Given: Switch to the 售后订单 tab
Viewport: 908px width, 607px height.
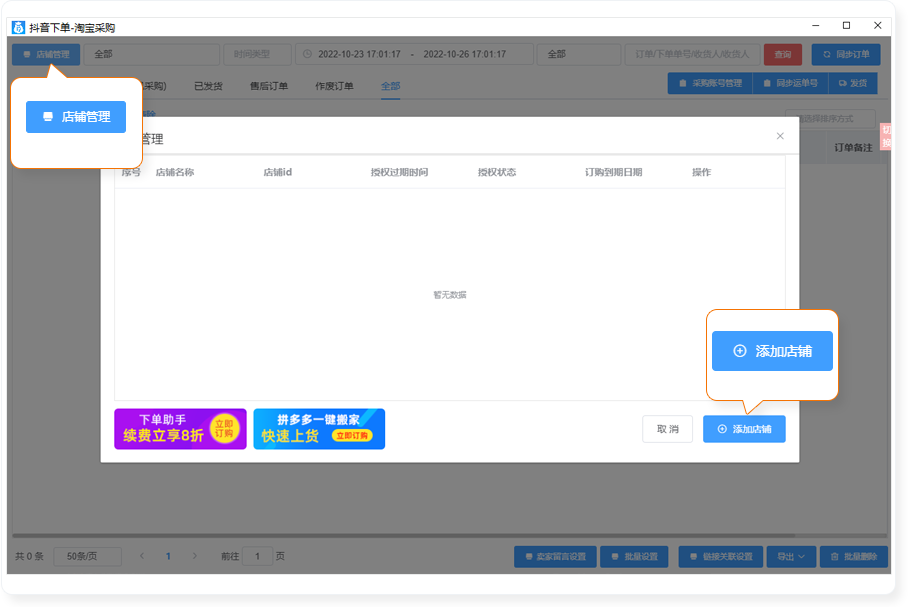Looking at the screenshot, I should pos(269,86).
